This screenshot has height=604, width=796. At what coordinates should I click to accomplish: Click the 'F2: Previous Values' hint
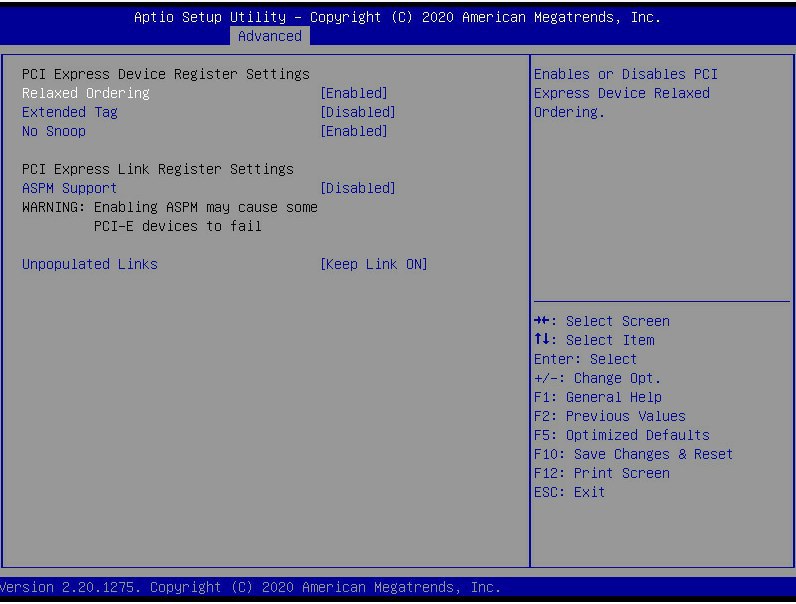pos(609,416)
